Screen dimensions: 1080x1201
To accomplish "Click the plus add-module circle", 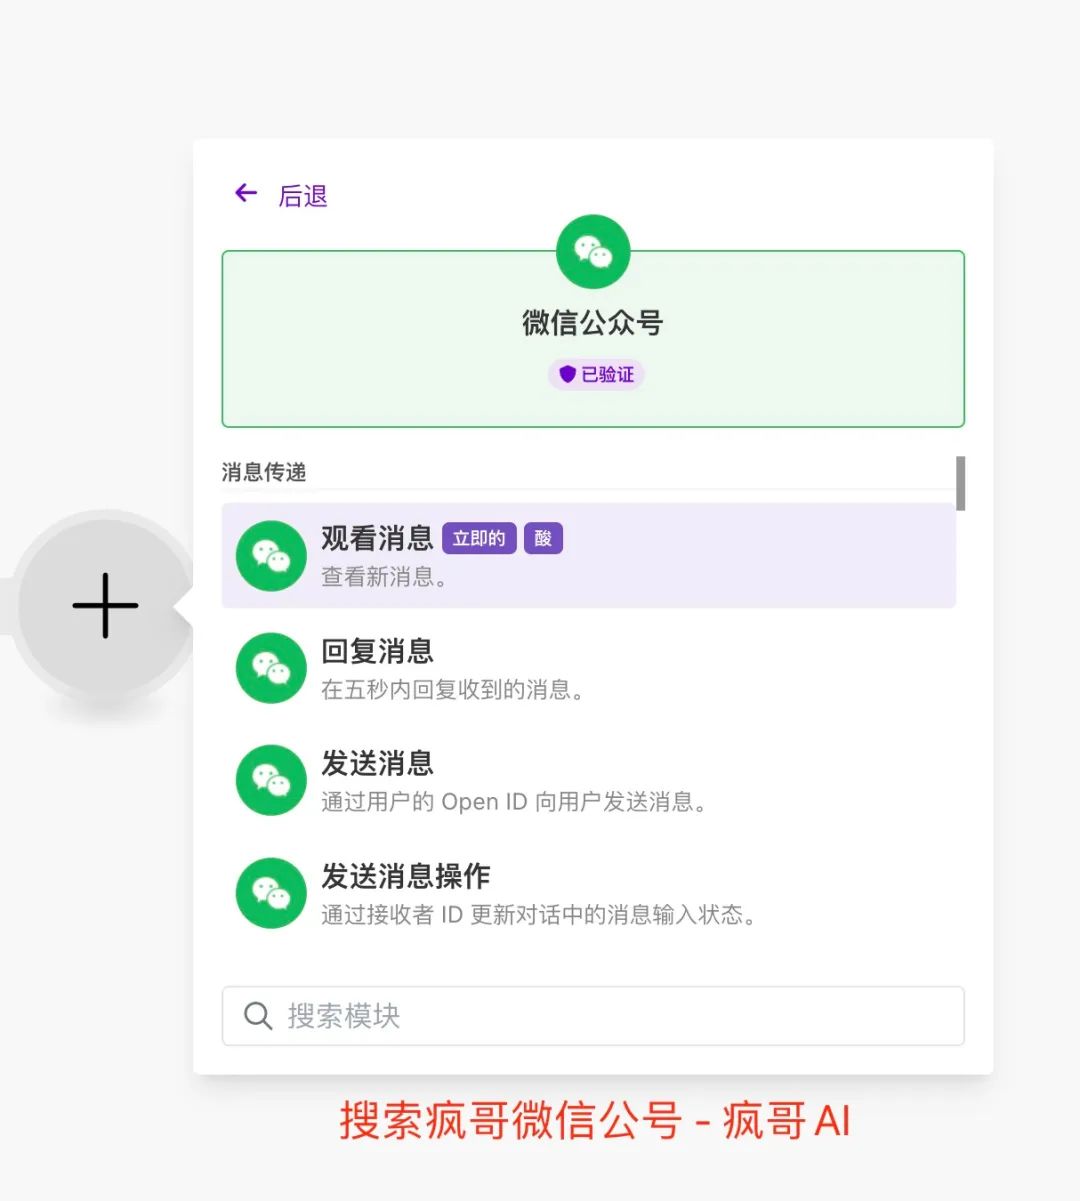I will (x=105, y=605).
